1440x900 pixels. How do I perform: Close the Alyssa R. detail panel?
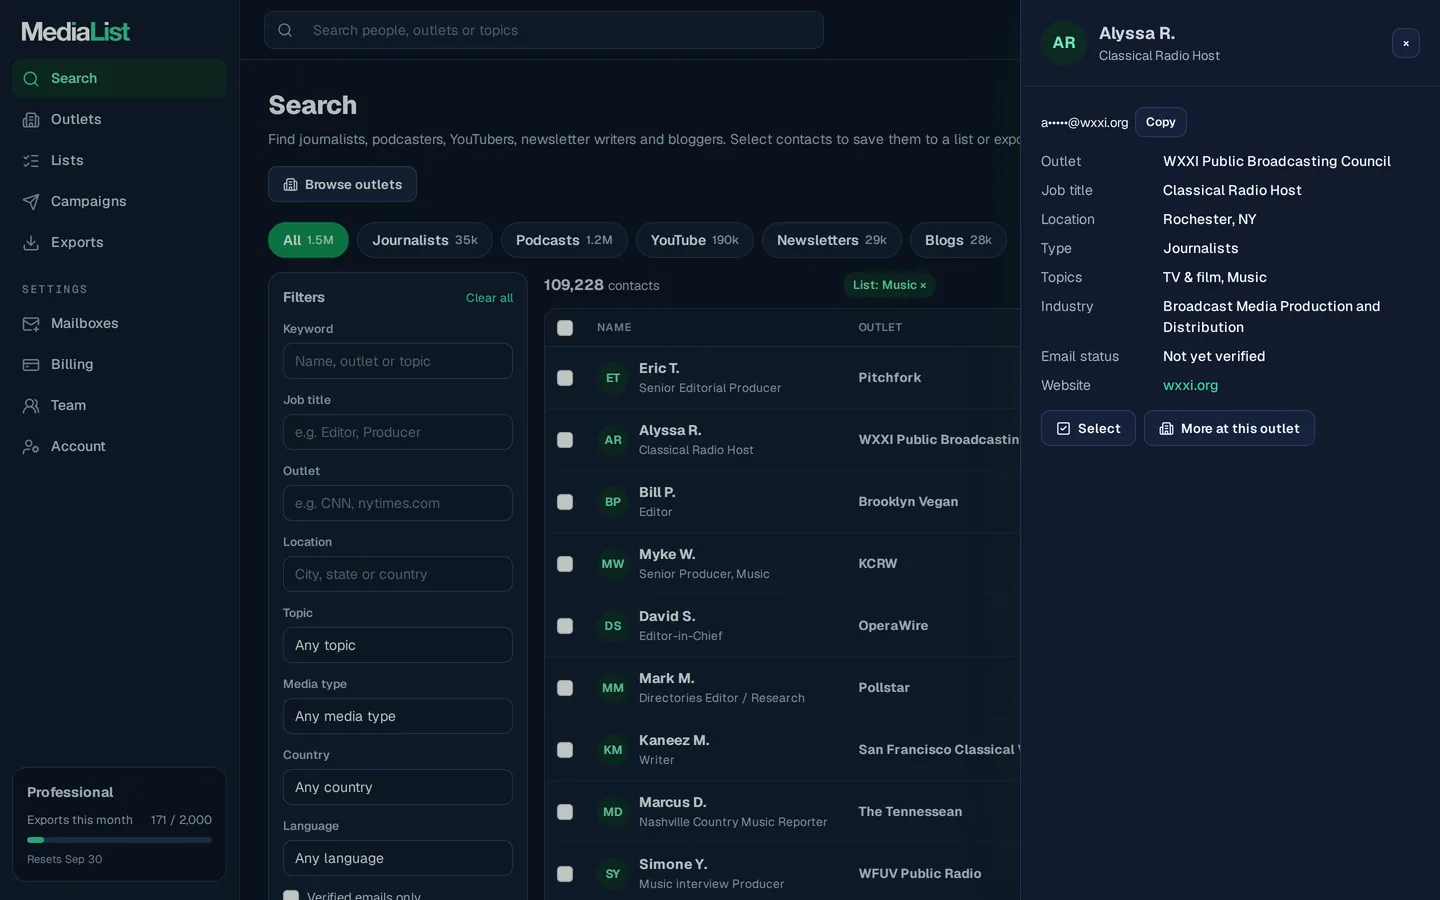(1405, 43)
